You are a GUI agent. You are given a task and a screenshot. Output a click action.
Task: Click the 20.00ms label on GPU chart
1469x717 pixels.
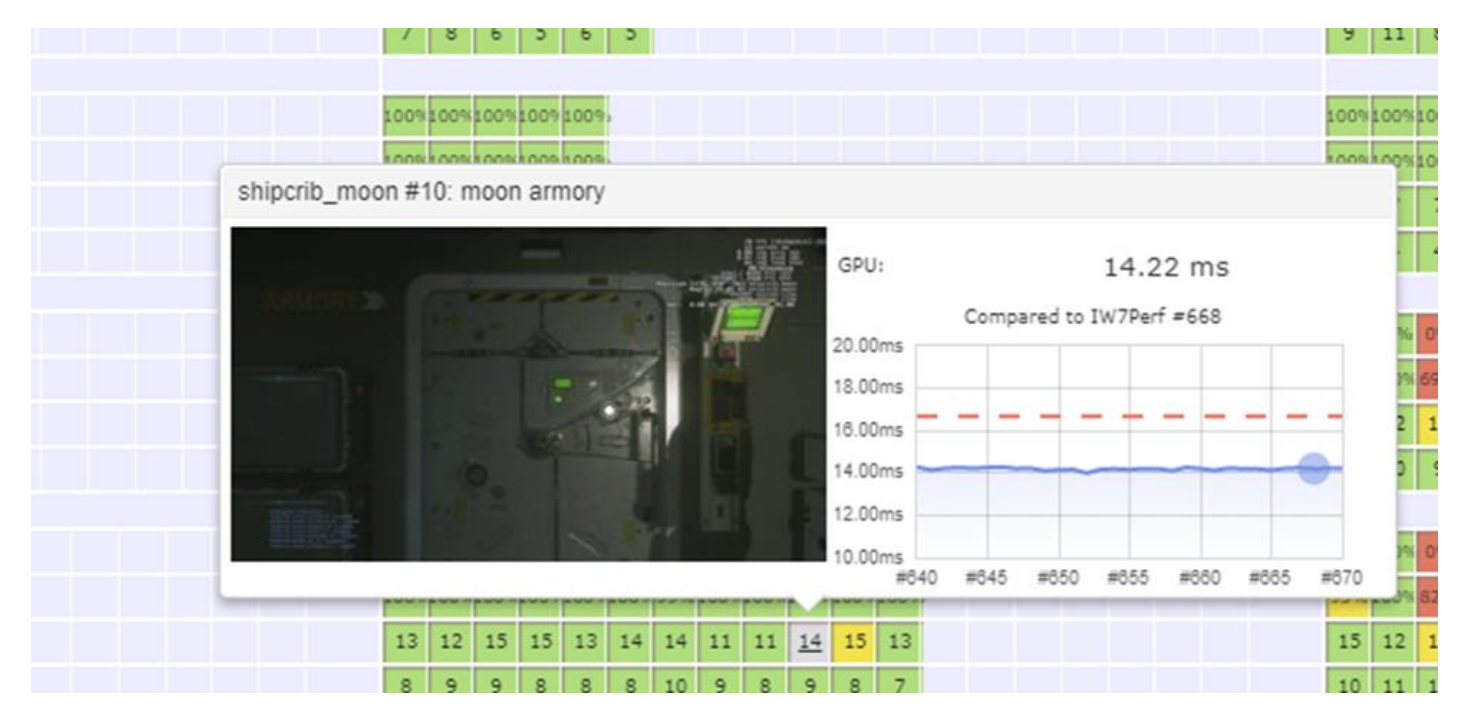click(x=867, y=346)
